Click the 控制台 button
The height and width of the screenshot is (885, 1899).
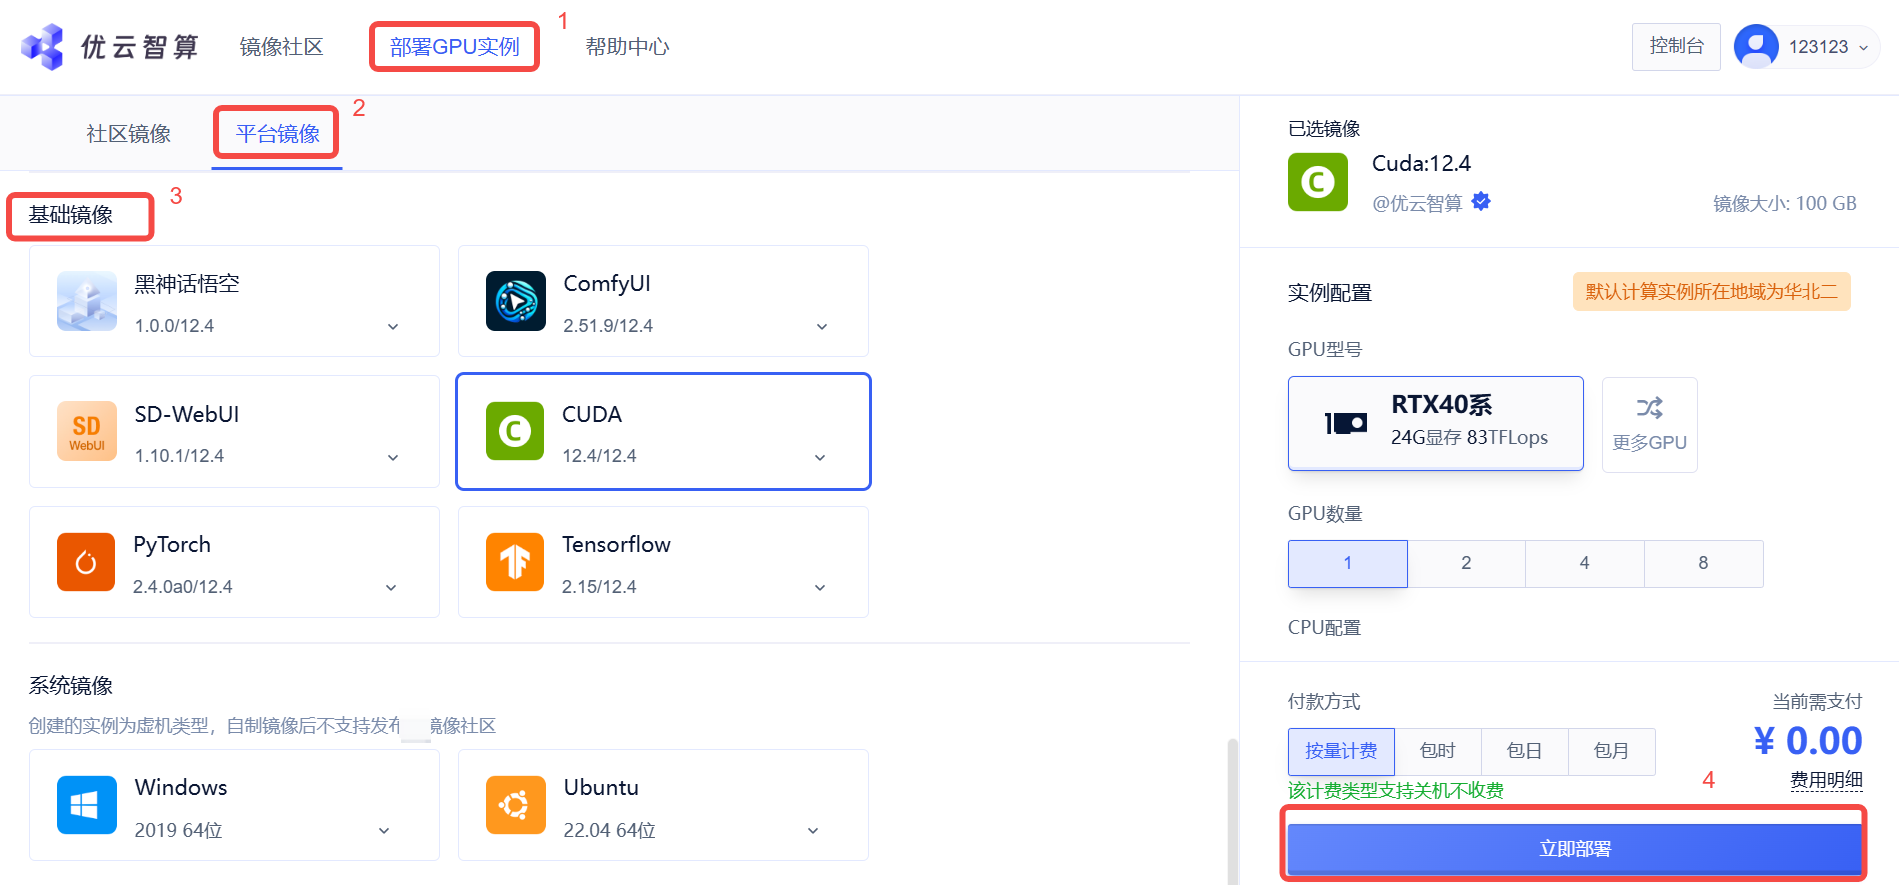point(1676,47)
